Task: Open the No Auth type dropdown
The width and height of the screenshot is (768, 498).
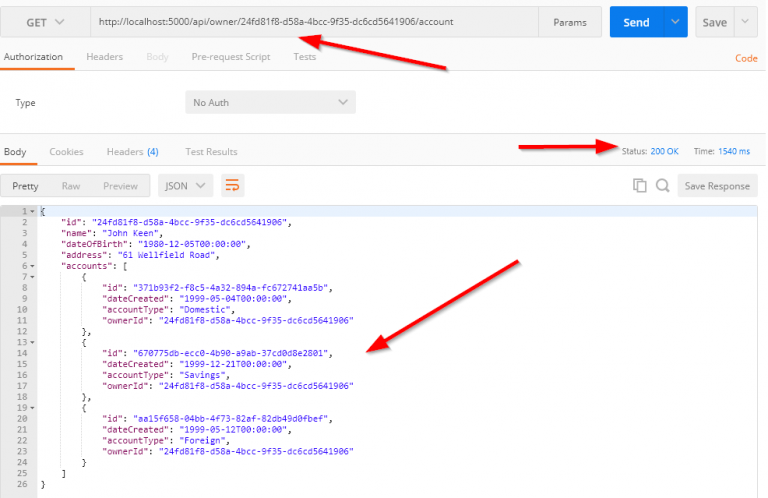Action: [x=270, y=103]
